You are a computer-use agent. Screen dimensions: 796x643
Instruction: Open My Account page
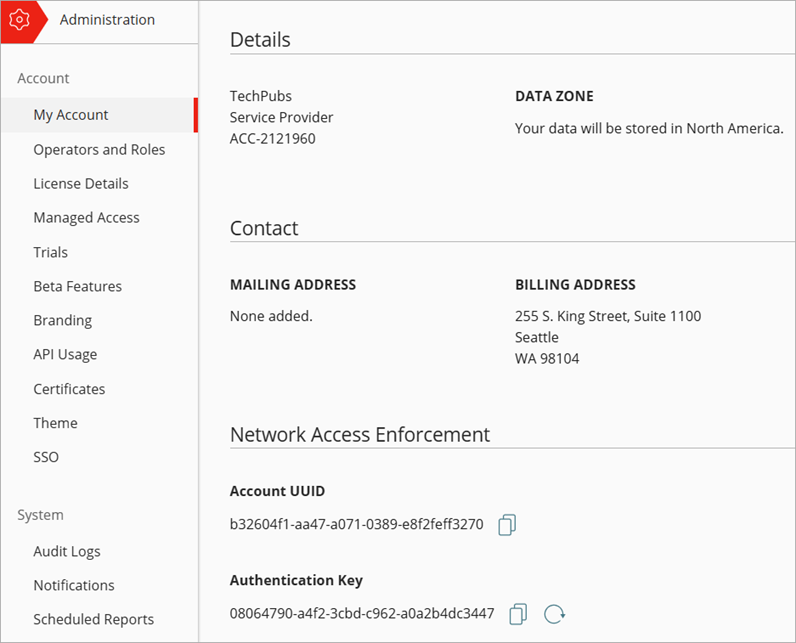(x=71, y=115)
